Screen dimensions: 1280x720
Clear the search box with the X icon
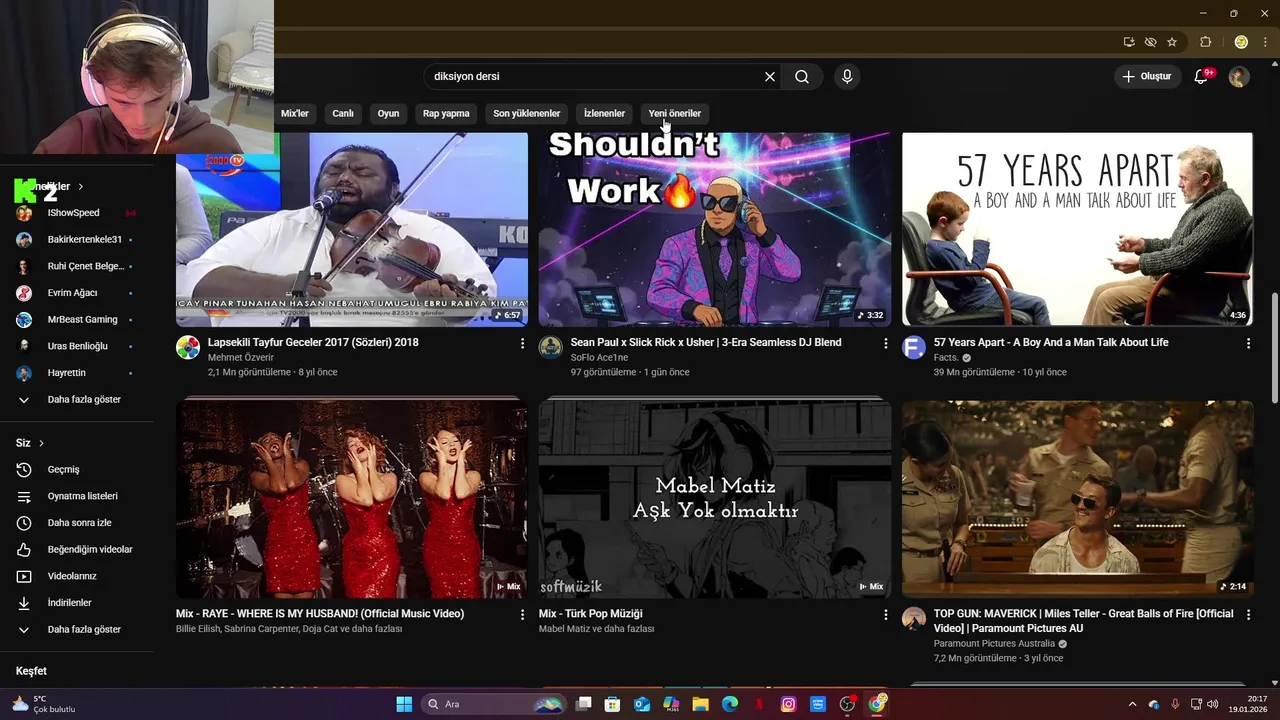pos(770,77)
